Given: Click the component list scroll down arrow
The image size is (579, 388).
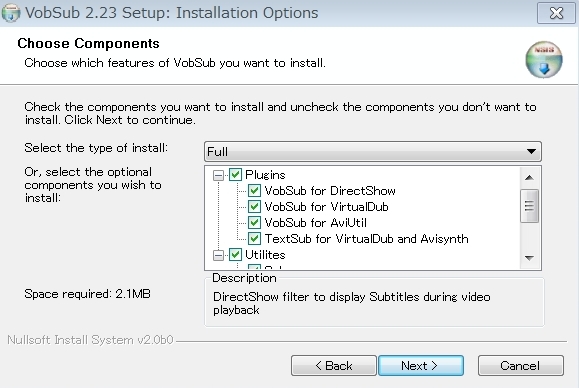Looking at the screenshot, I should coord(529,258).
